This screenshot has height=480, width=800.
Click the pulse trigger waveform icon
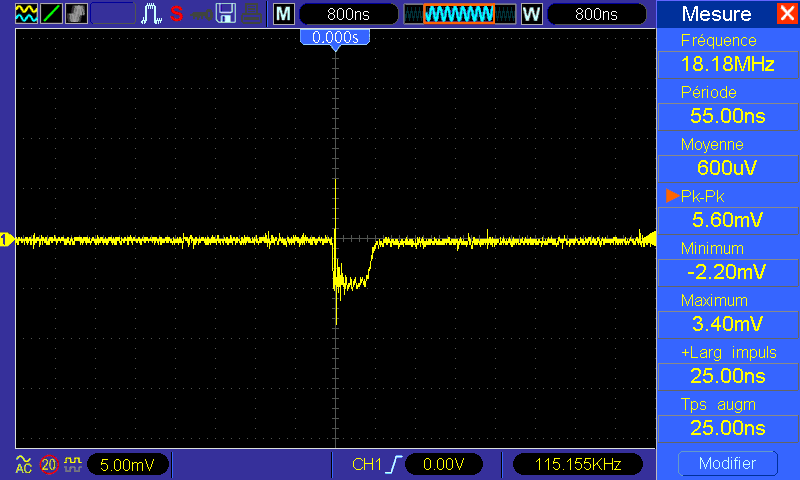click(x=153, y=14)
